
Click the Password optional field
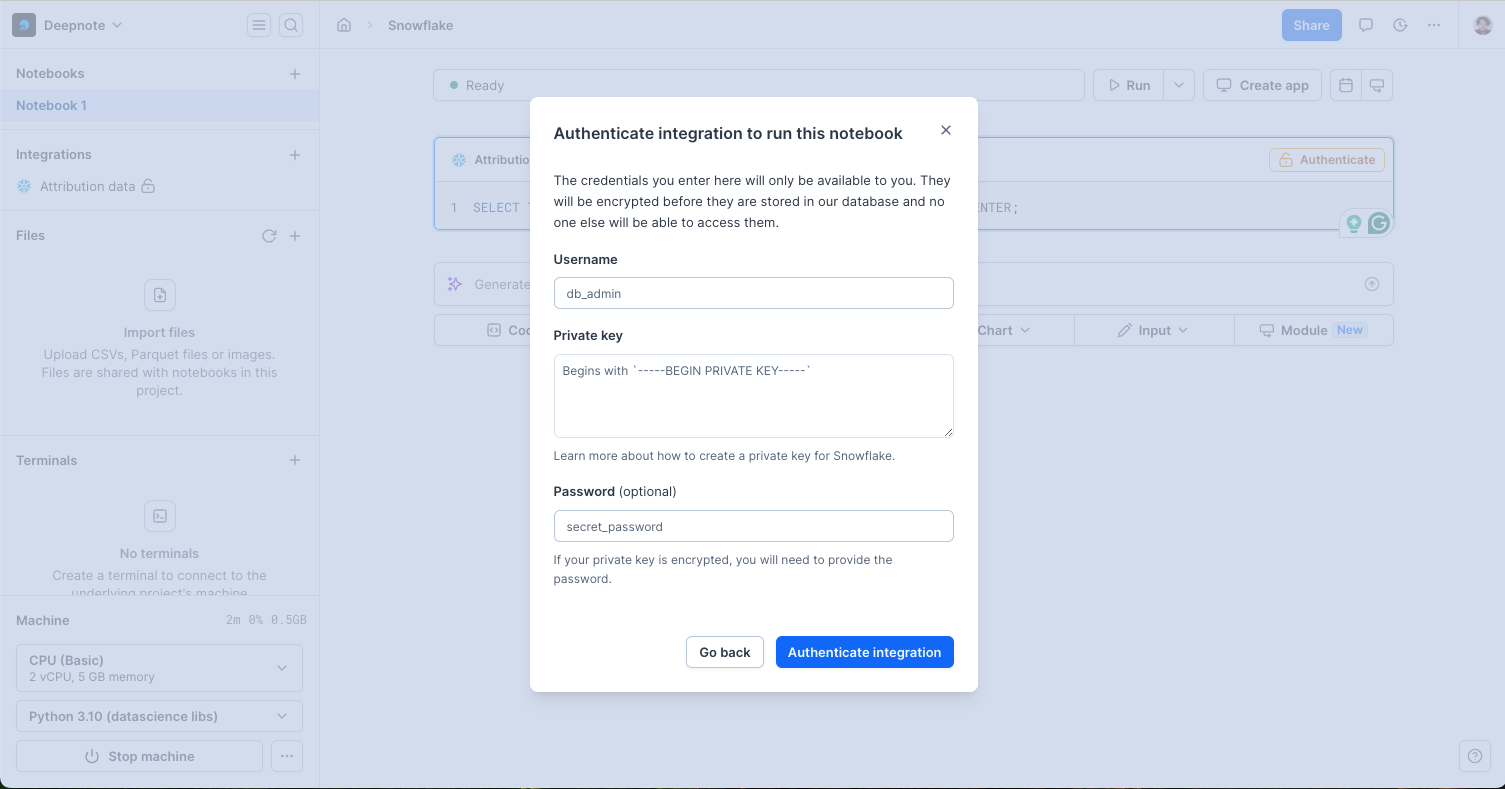pos(753,526)
